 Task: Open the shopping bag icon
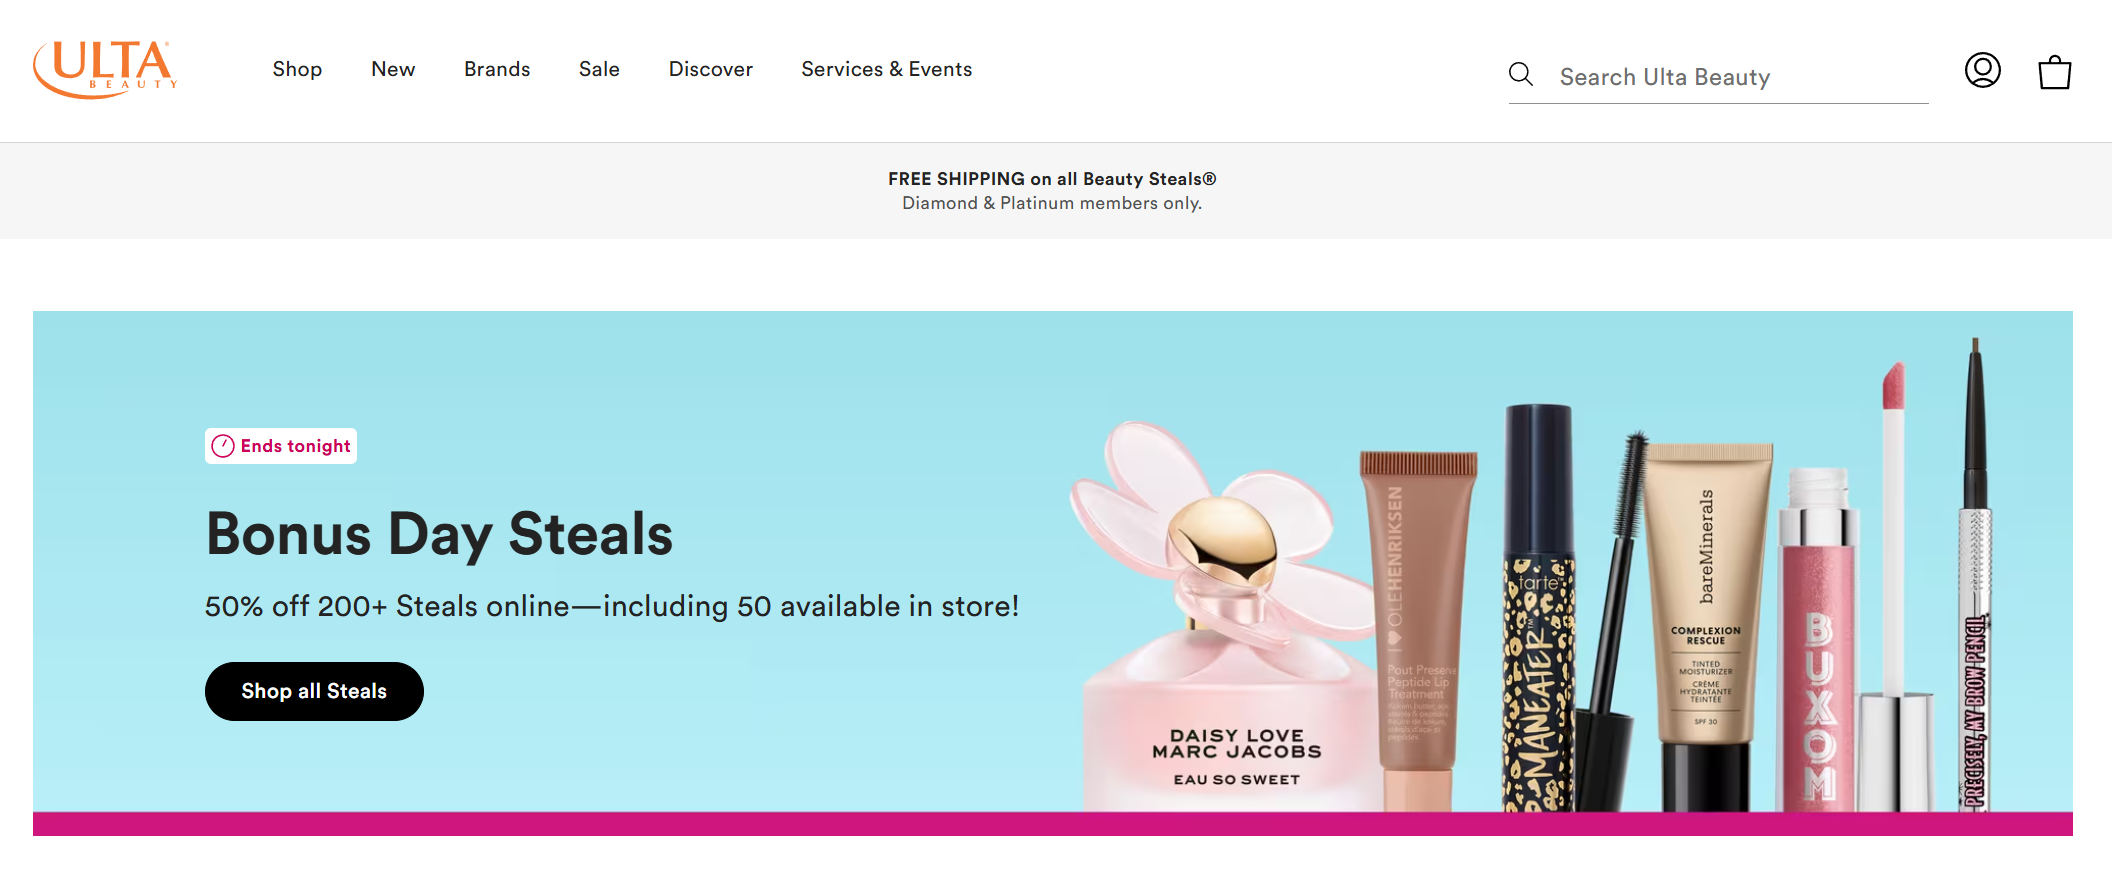pos(2055,71)
